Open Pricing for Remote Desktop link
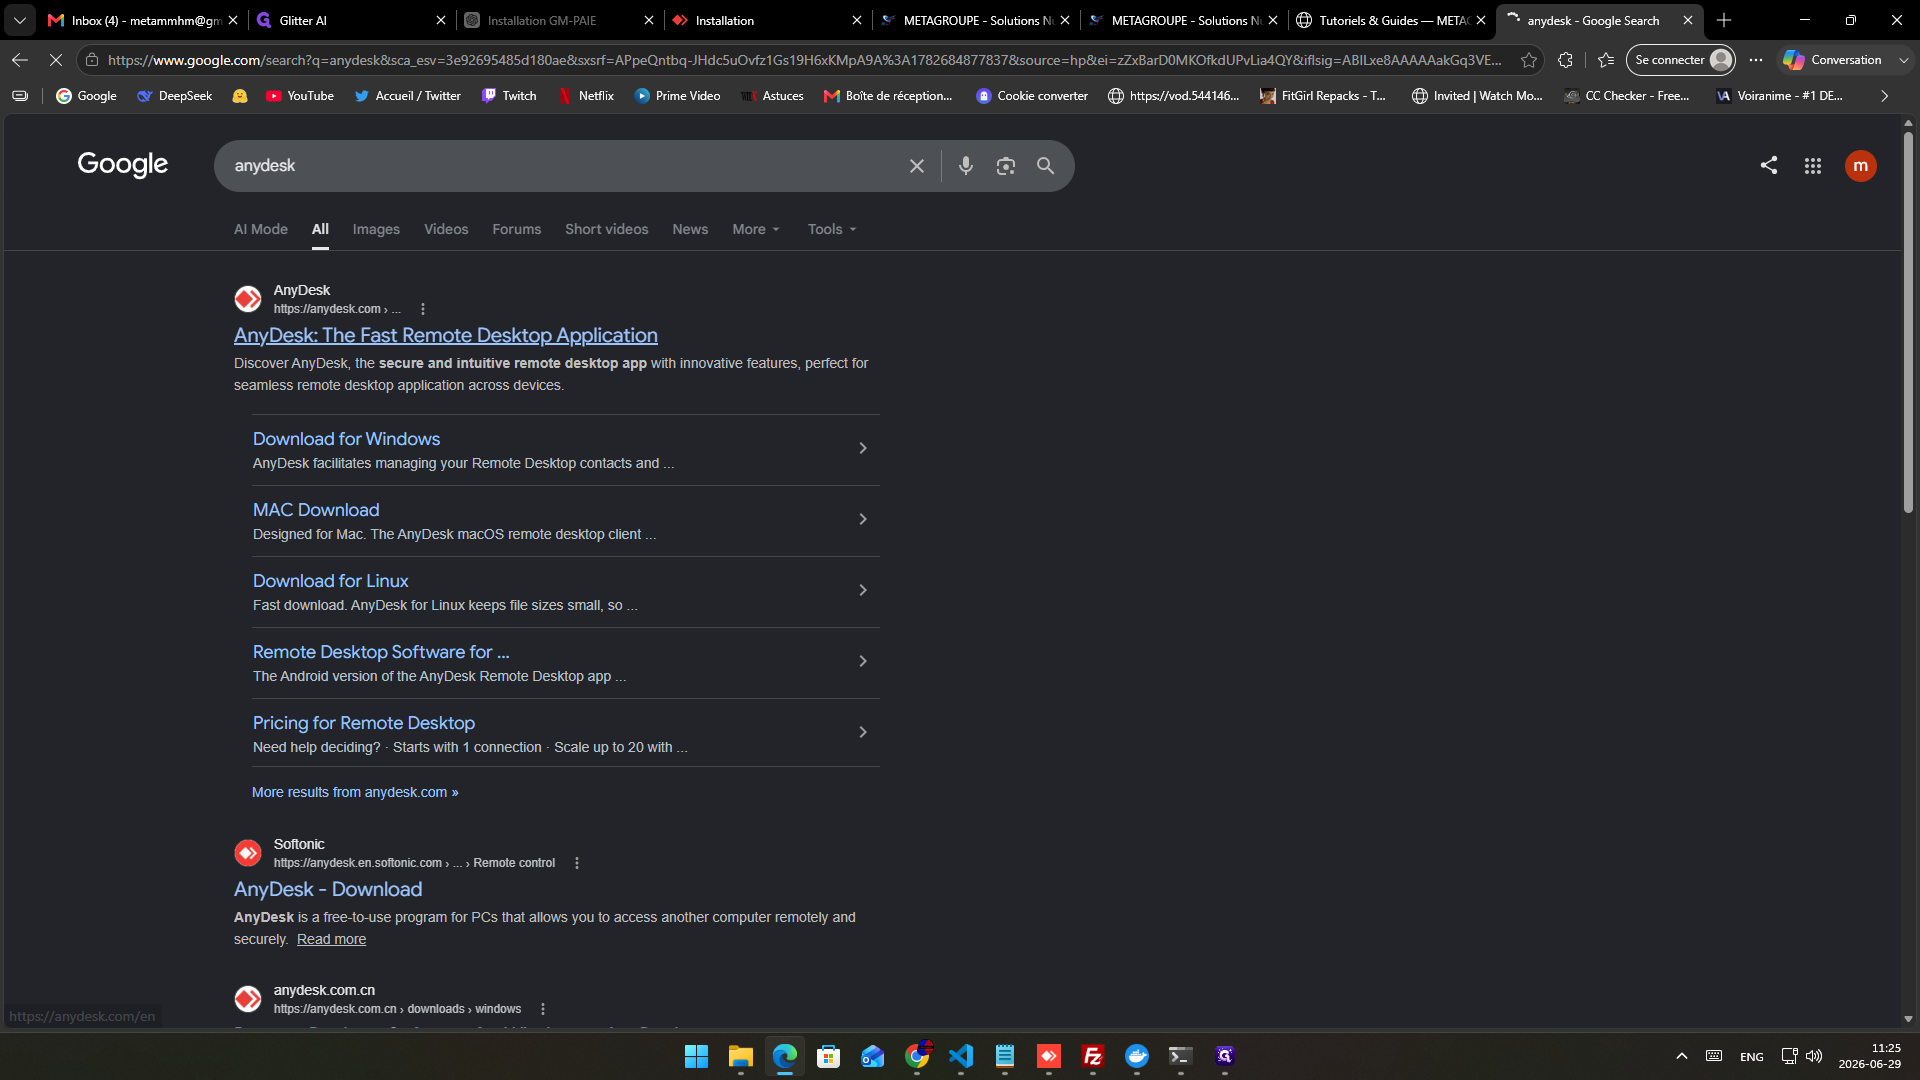Image resolution: width=1920 pixels, height=1080 pixels. [x=364, y=723]
